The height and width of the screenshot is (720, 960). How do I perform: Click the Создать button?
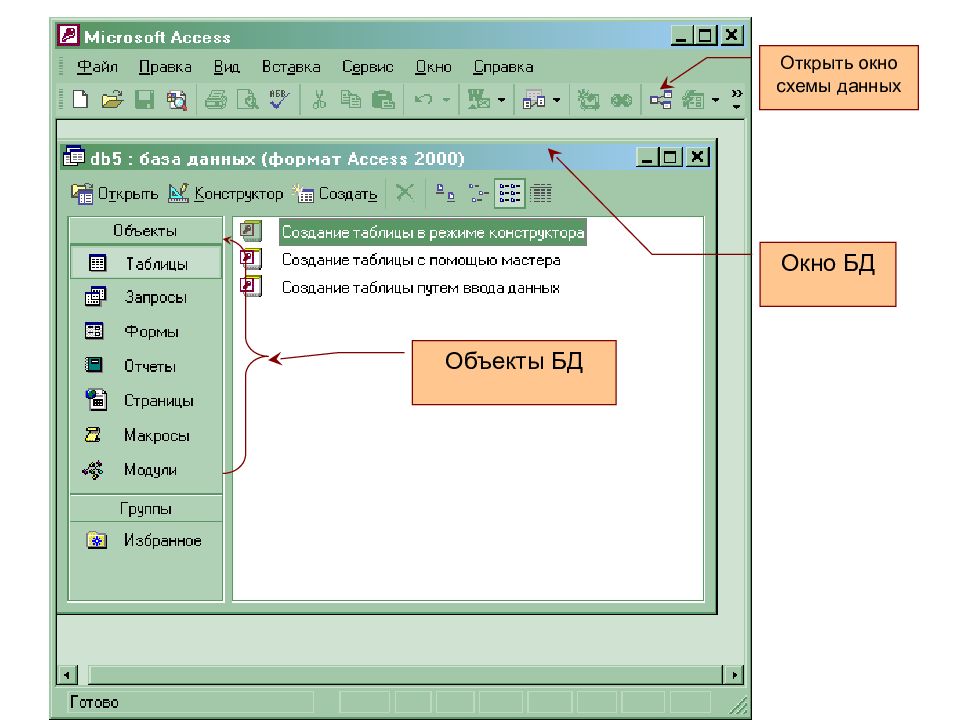[335, 193]
